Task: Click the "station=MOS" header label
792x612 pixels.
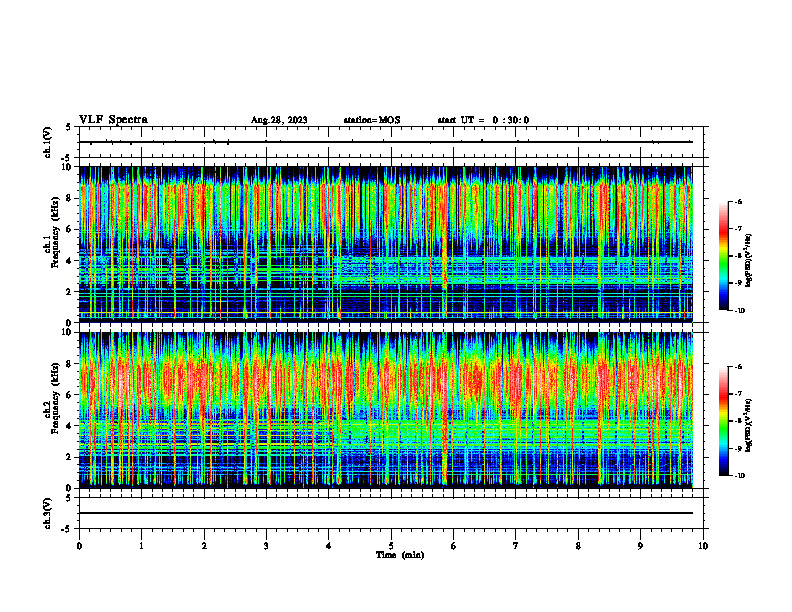Action: coord(372,120)
